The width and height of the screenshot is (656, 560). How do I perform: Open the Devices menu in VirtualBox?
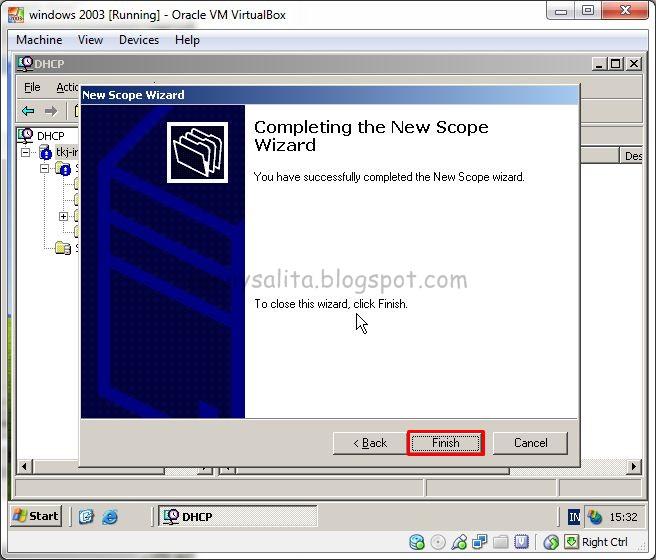pyautogui.click(x=139, y=40)
